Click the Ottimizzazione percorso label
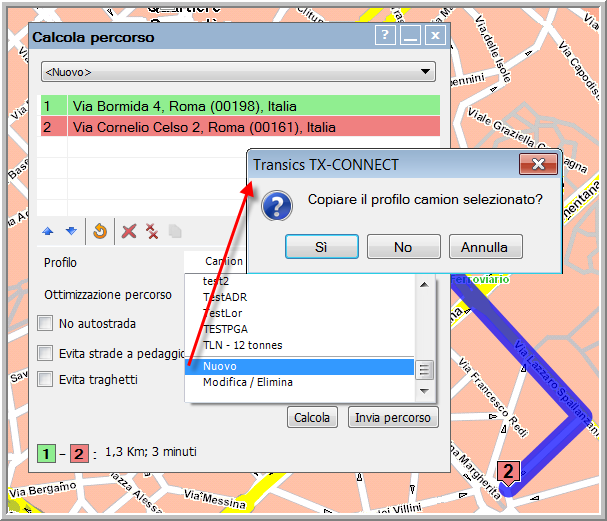The width and height of the screenshot is (607, 521). pos(108,295)
